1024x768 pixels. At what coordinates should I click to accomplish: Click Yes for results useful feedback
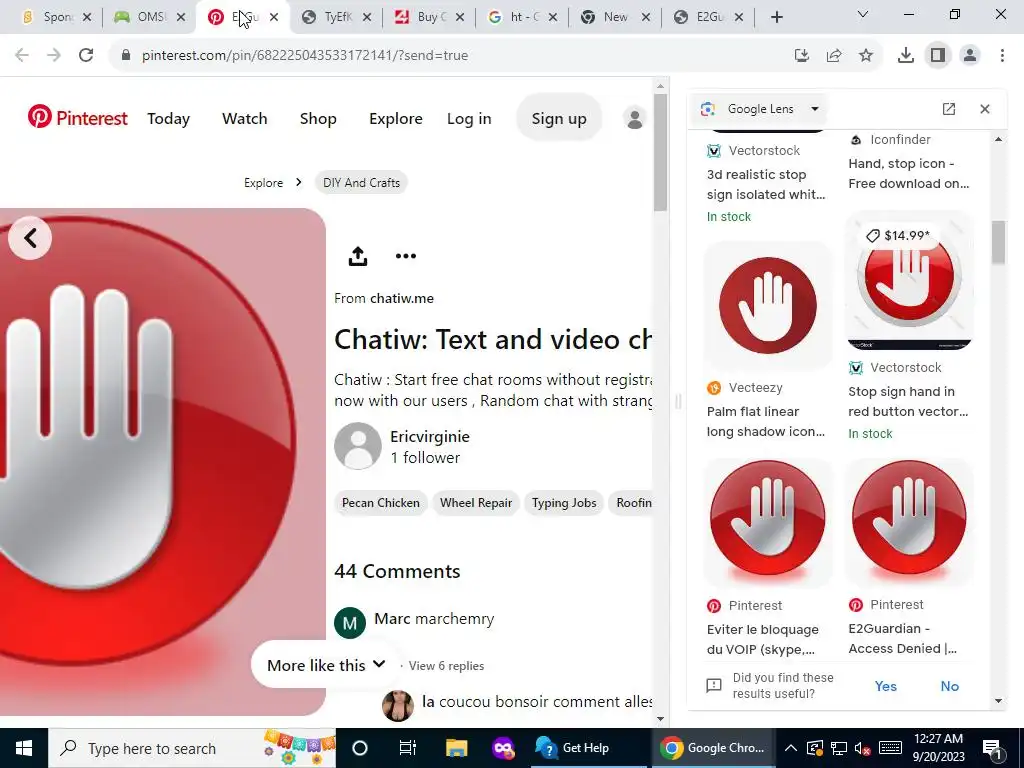pos(886,686)
